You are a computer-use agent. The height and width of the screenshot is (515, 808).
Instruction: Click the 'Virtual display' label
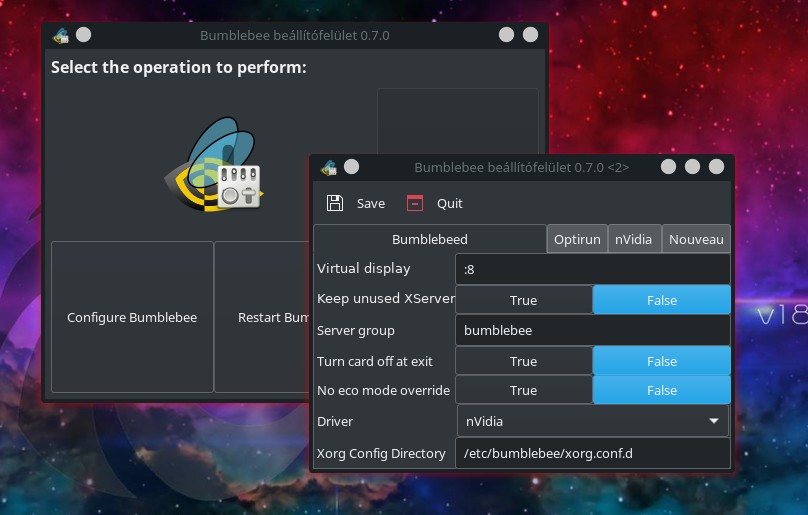pyautogui.click(x=363, y=269)
